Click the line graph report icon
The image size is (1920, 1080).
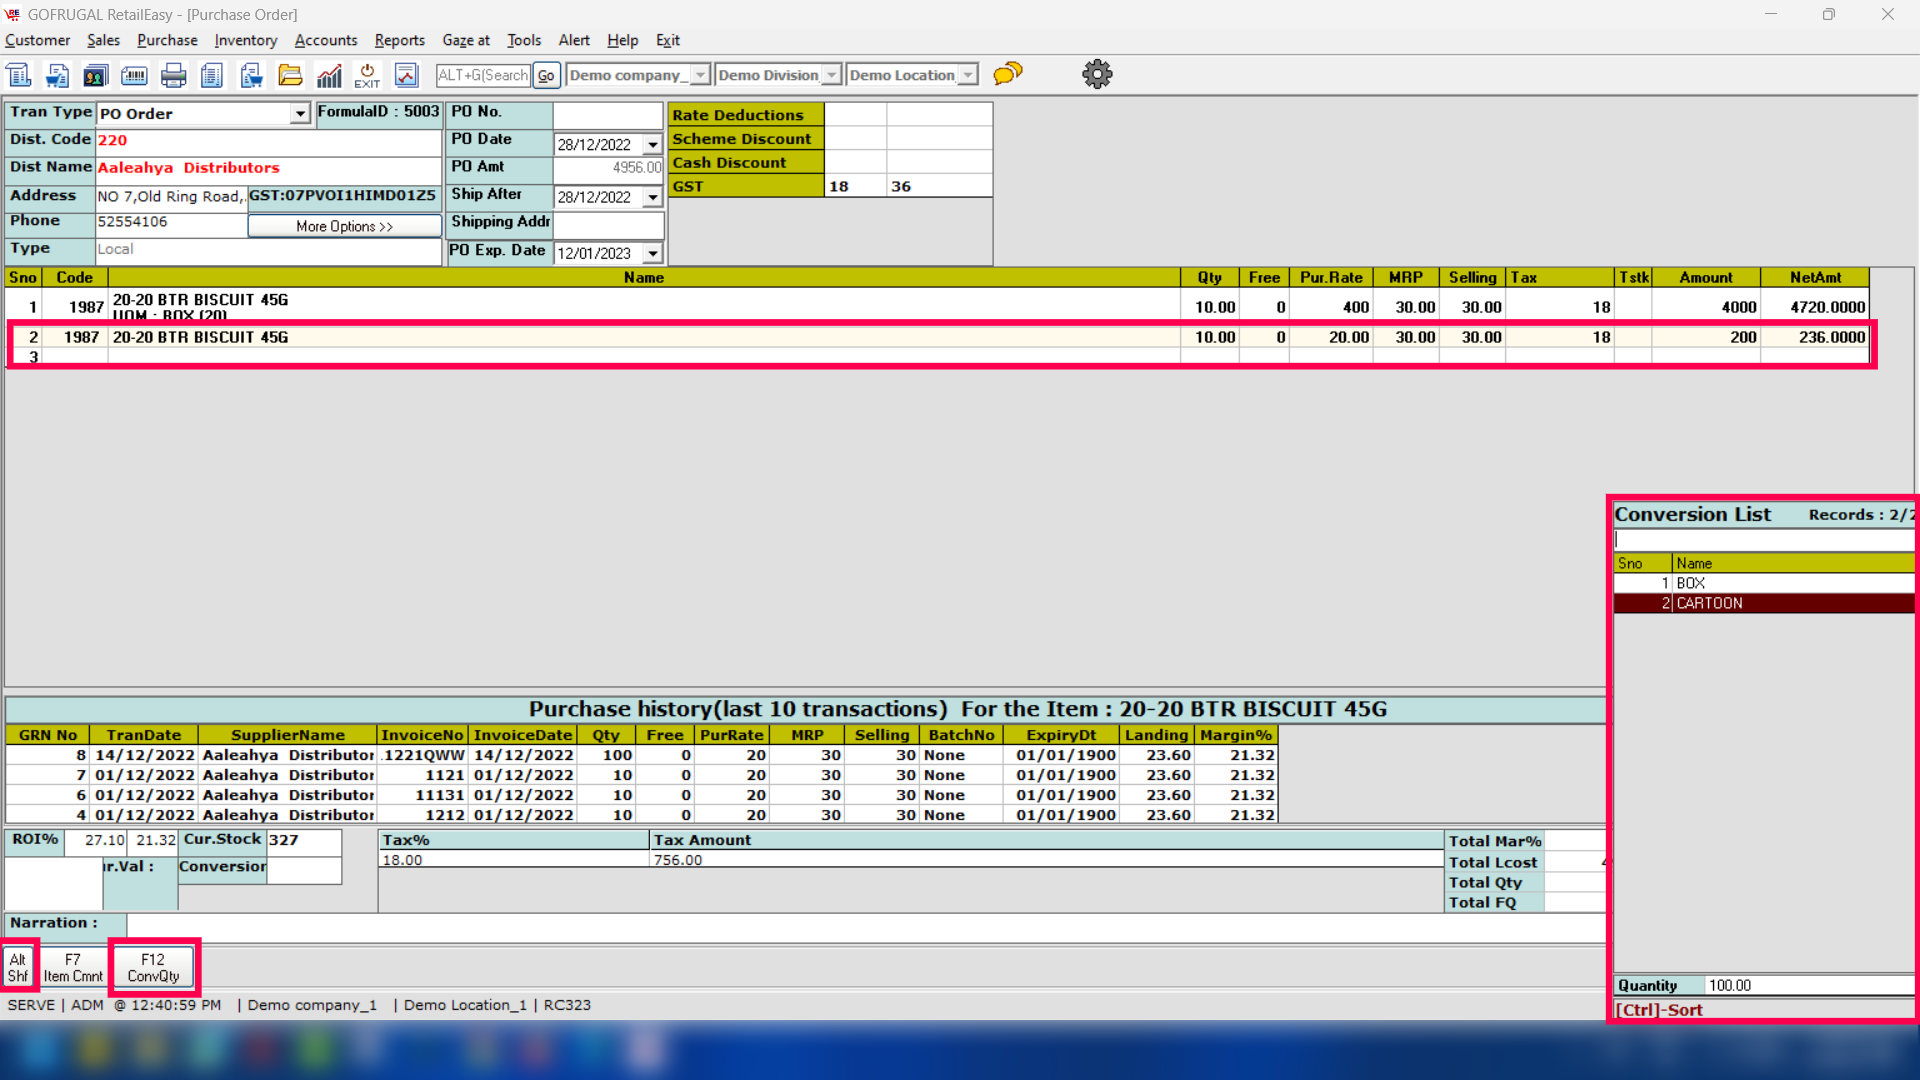(x=406, y=75)
